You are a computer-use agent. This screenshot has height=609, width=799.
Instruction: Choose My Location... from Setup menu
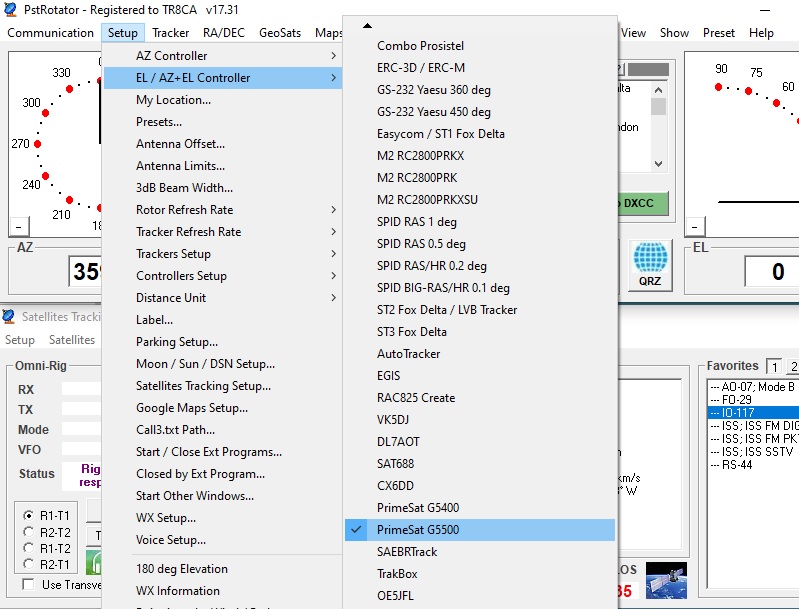[x=222, y=100]
